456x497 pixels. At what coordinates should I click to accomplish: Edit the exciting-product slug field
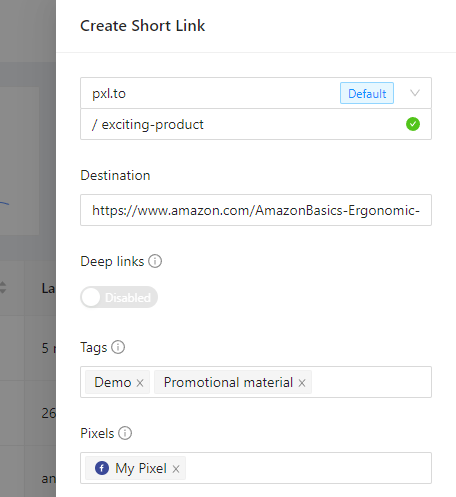256,124
